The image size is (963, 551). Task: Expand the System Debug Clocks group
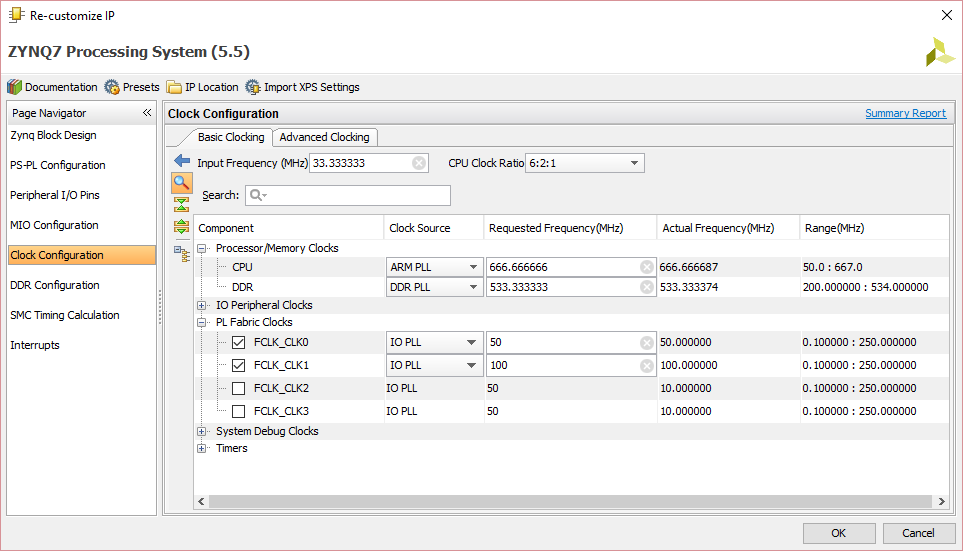click(201, 431)
